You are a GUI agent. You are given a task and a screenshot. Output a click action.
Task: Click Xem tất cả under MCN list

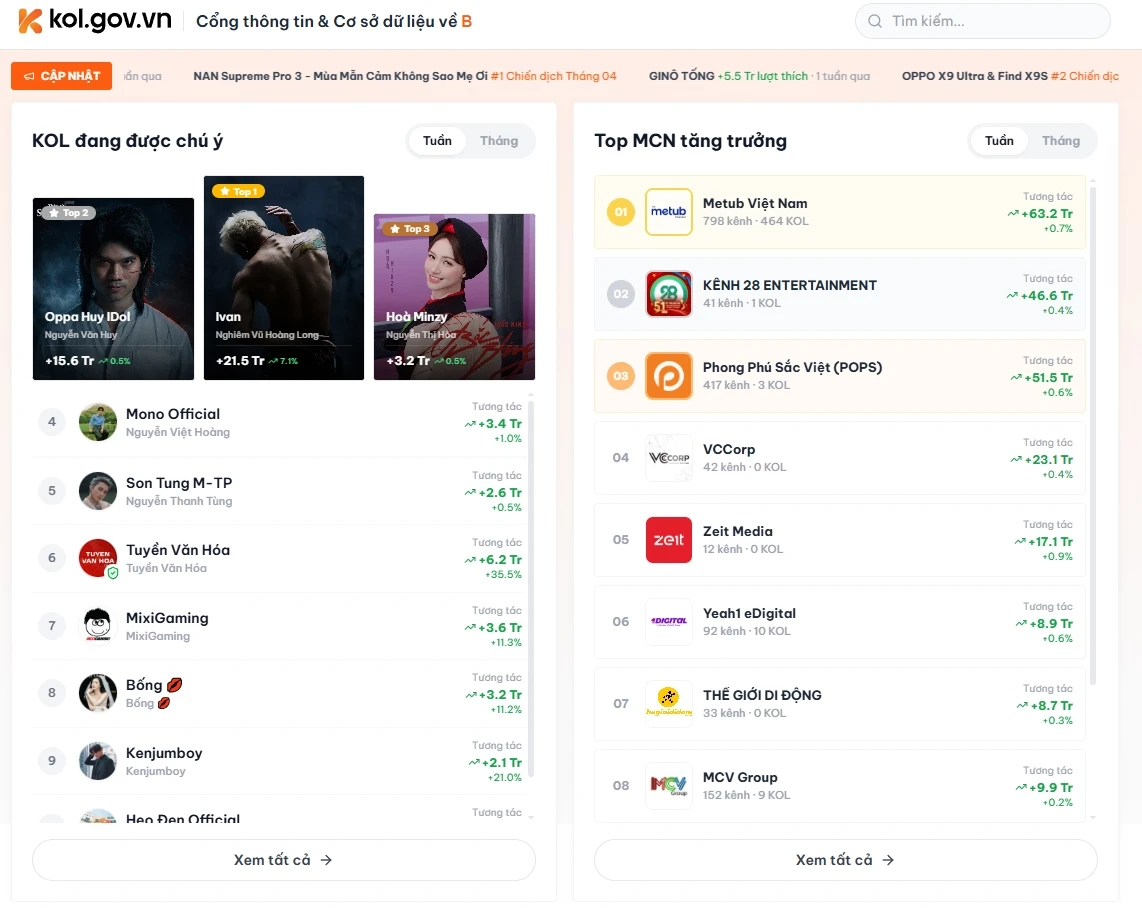coord(846,860)
